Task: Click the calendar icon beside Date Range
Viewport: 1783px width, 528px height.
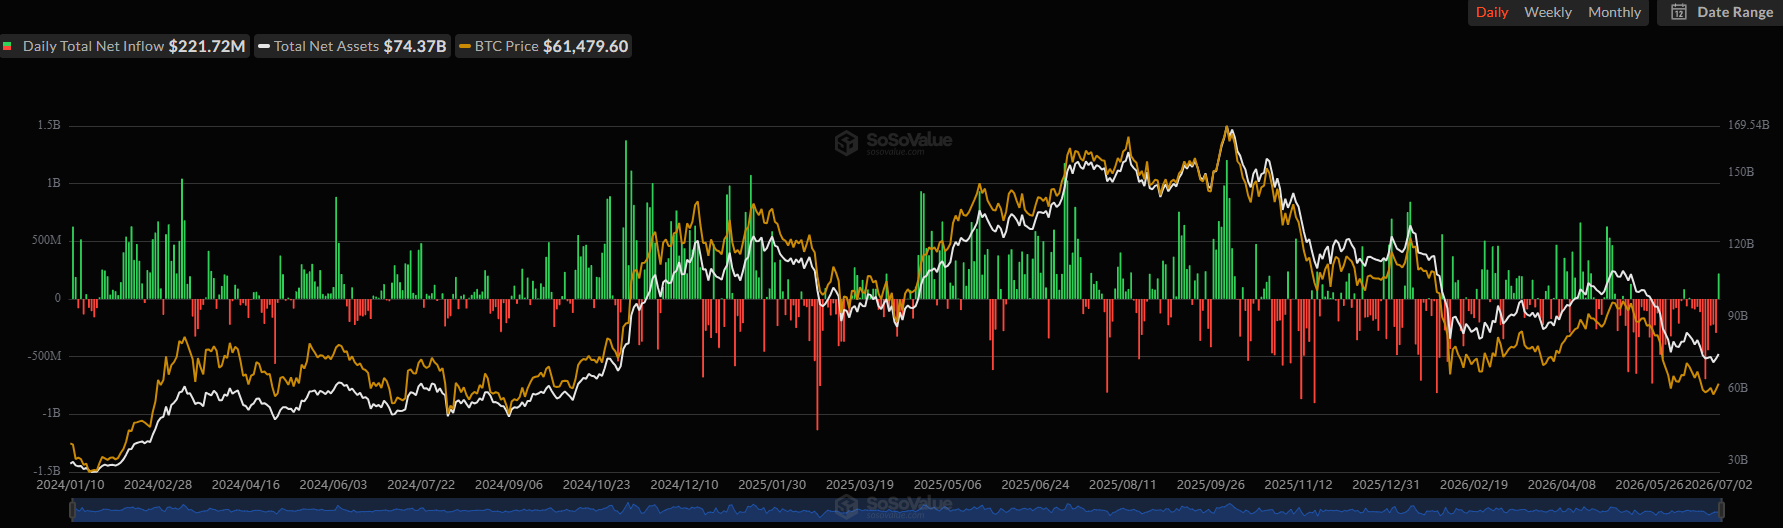Action: (x=1679, y=12)
